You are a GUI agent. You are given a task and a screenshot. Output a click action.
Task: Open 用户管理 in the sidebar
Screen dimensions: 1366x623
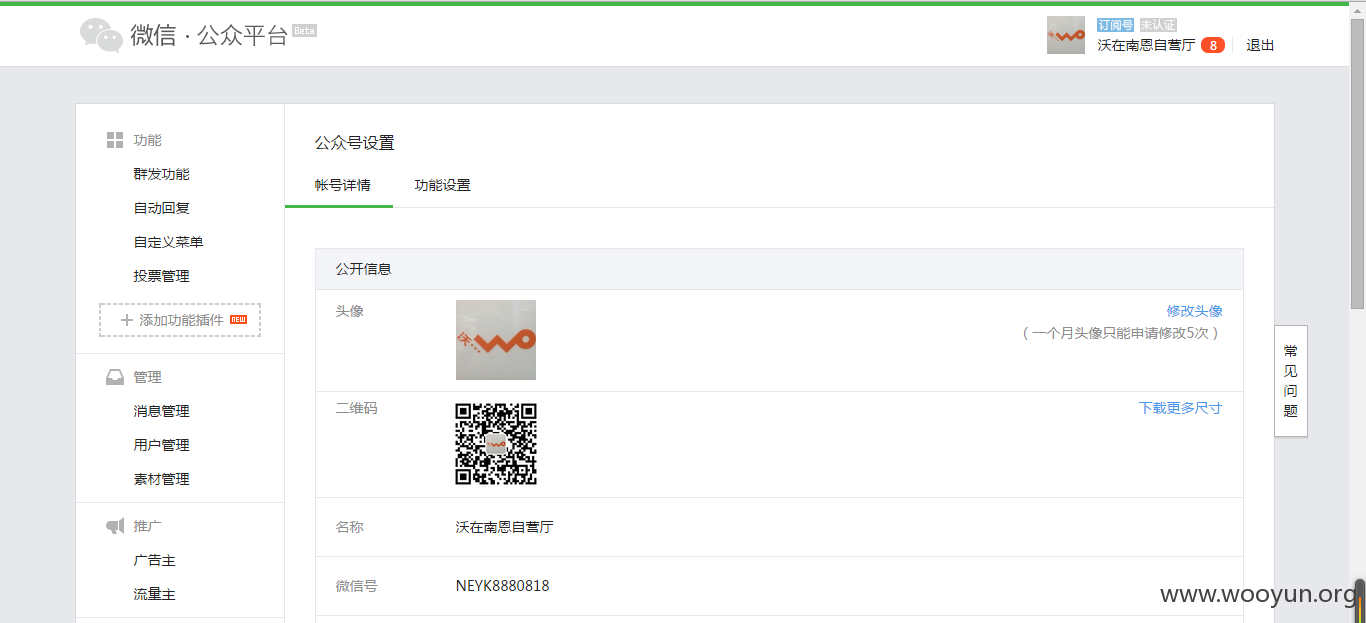coord(162,445)
